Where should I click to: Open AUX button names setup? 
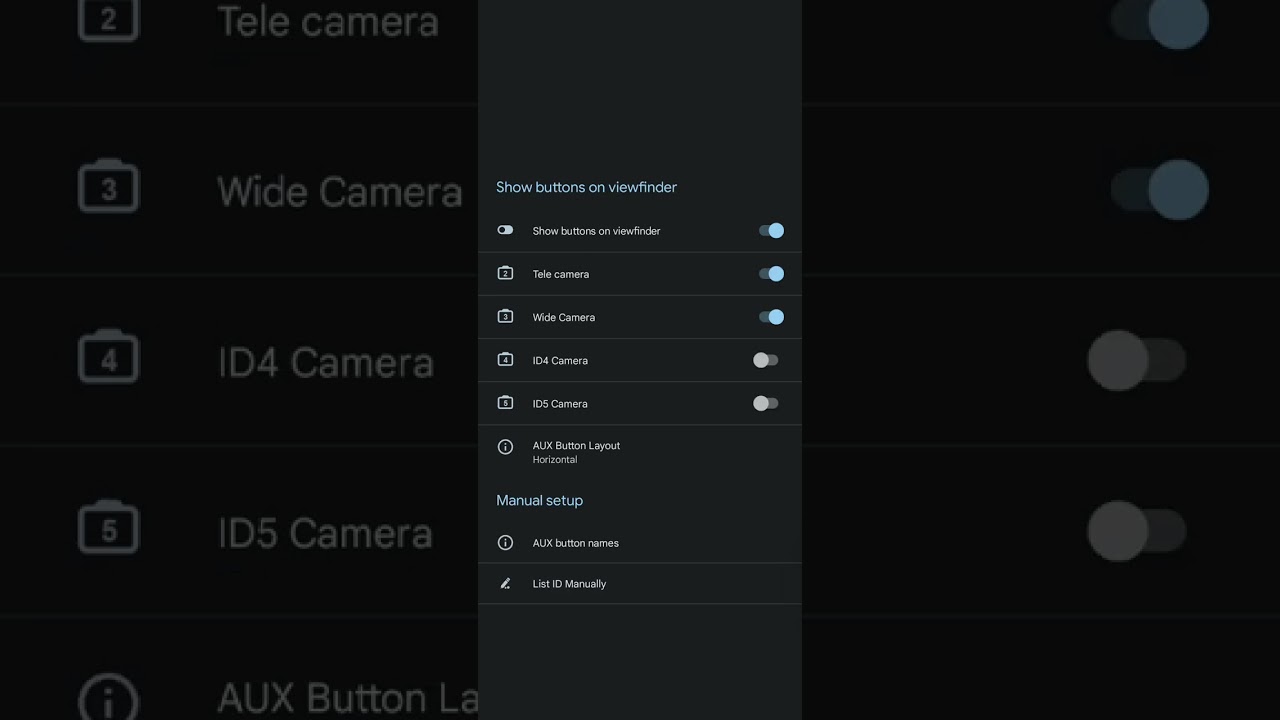click(x=640, y=543)
